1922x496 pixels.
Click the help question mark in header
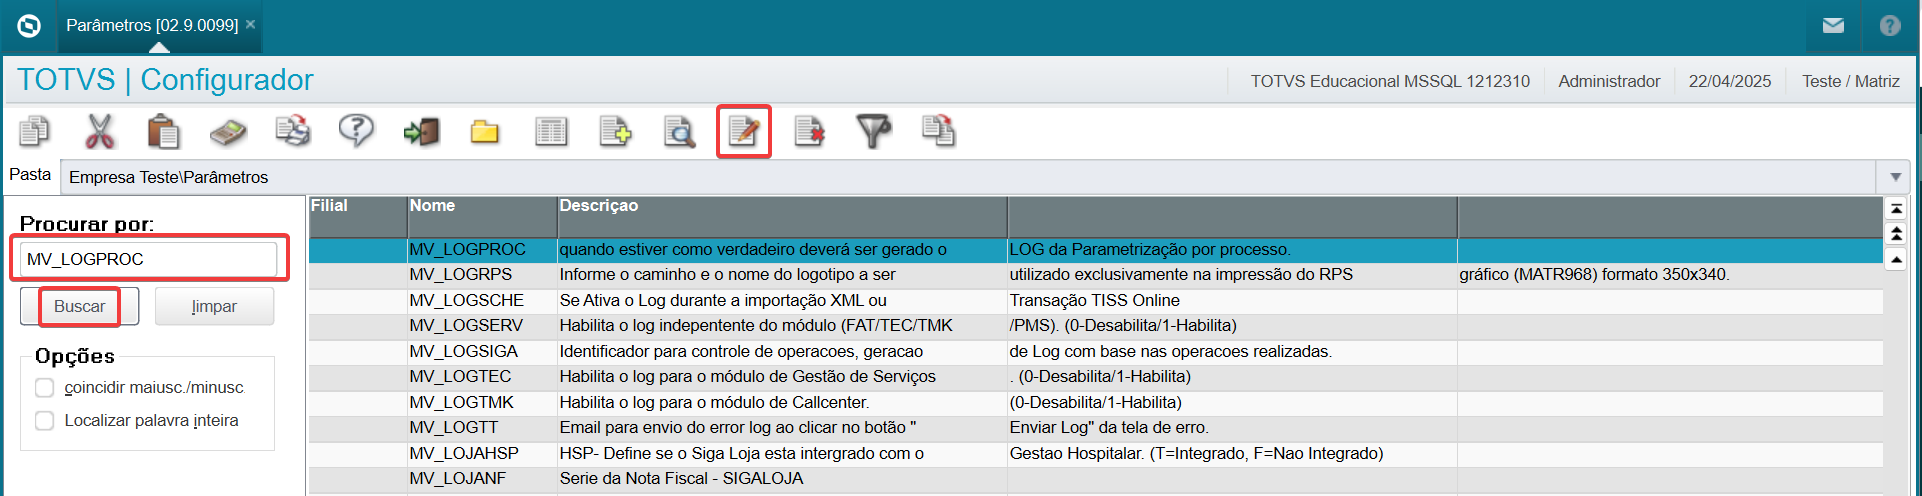(x=1890, y=26)
